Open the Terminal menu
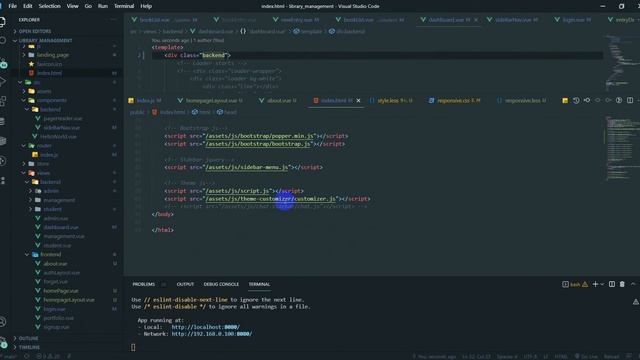Viewport: 640px width, 360px height. (x=124, y=6)
